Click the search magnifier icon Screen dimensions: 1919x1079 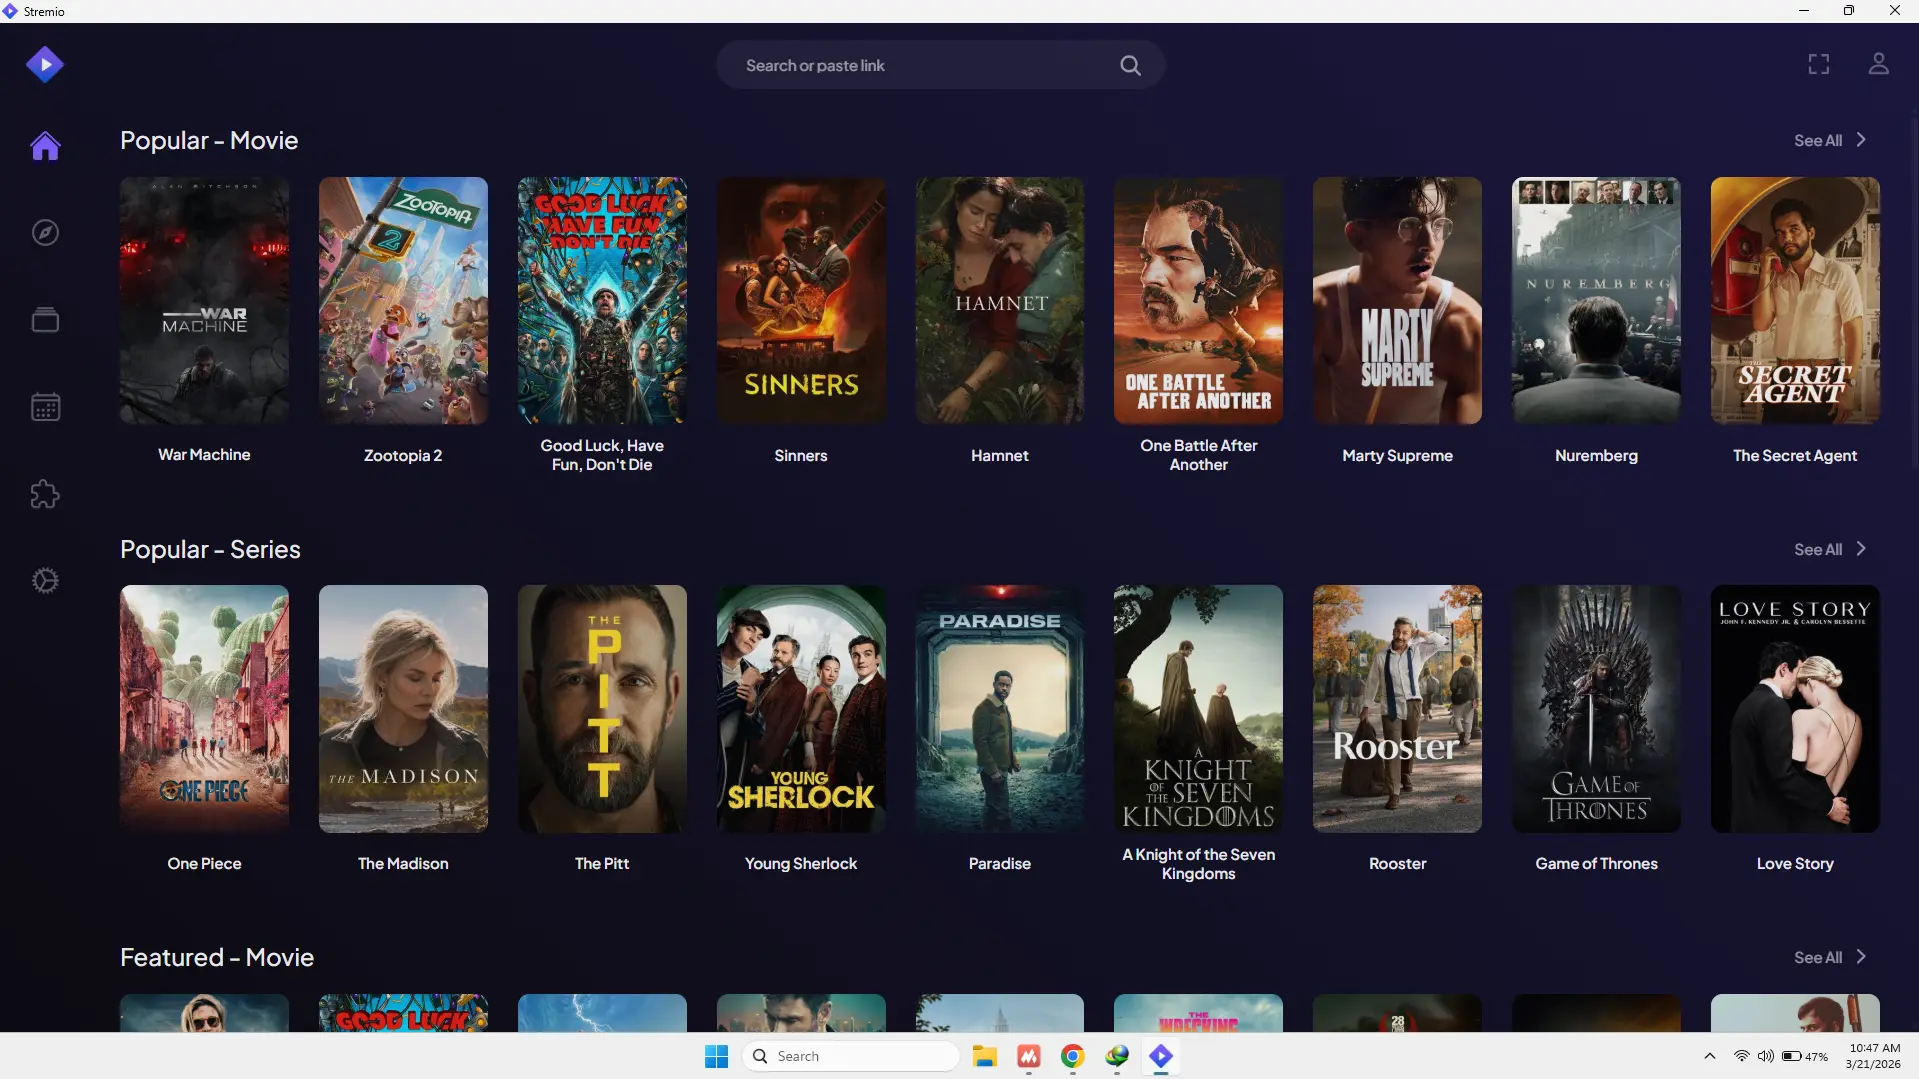(1130, 66)
